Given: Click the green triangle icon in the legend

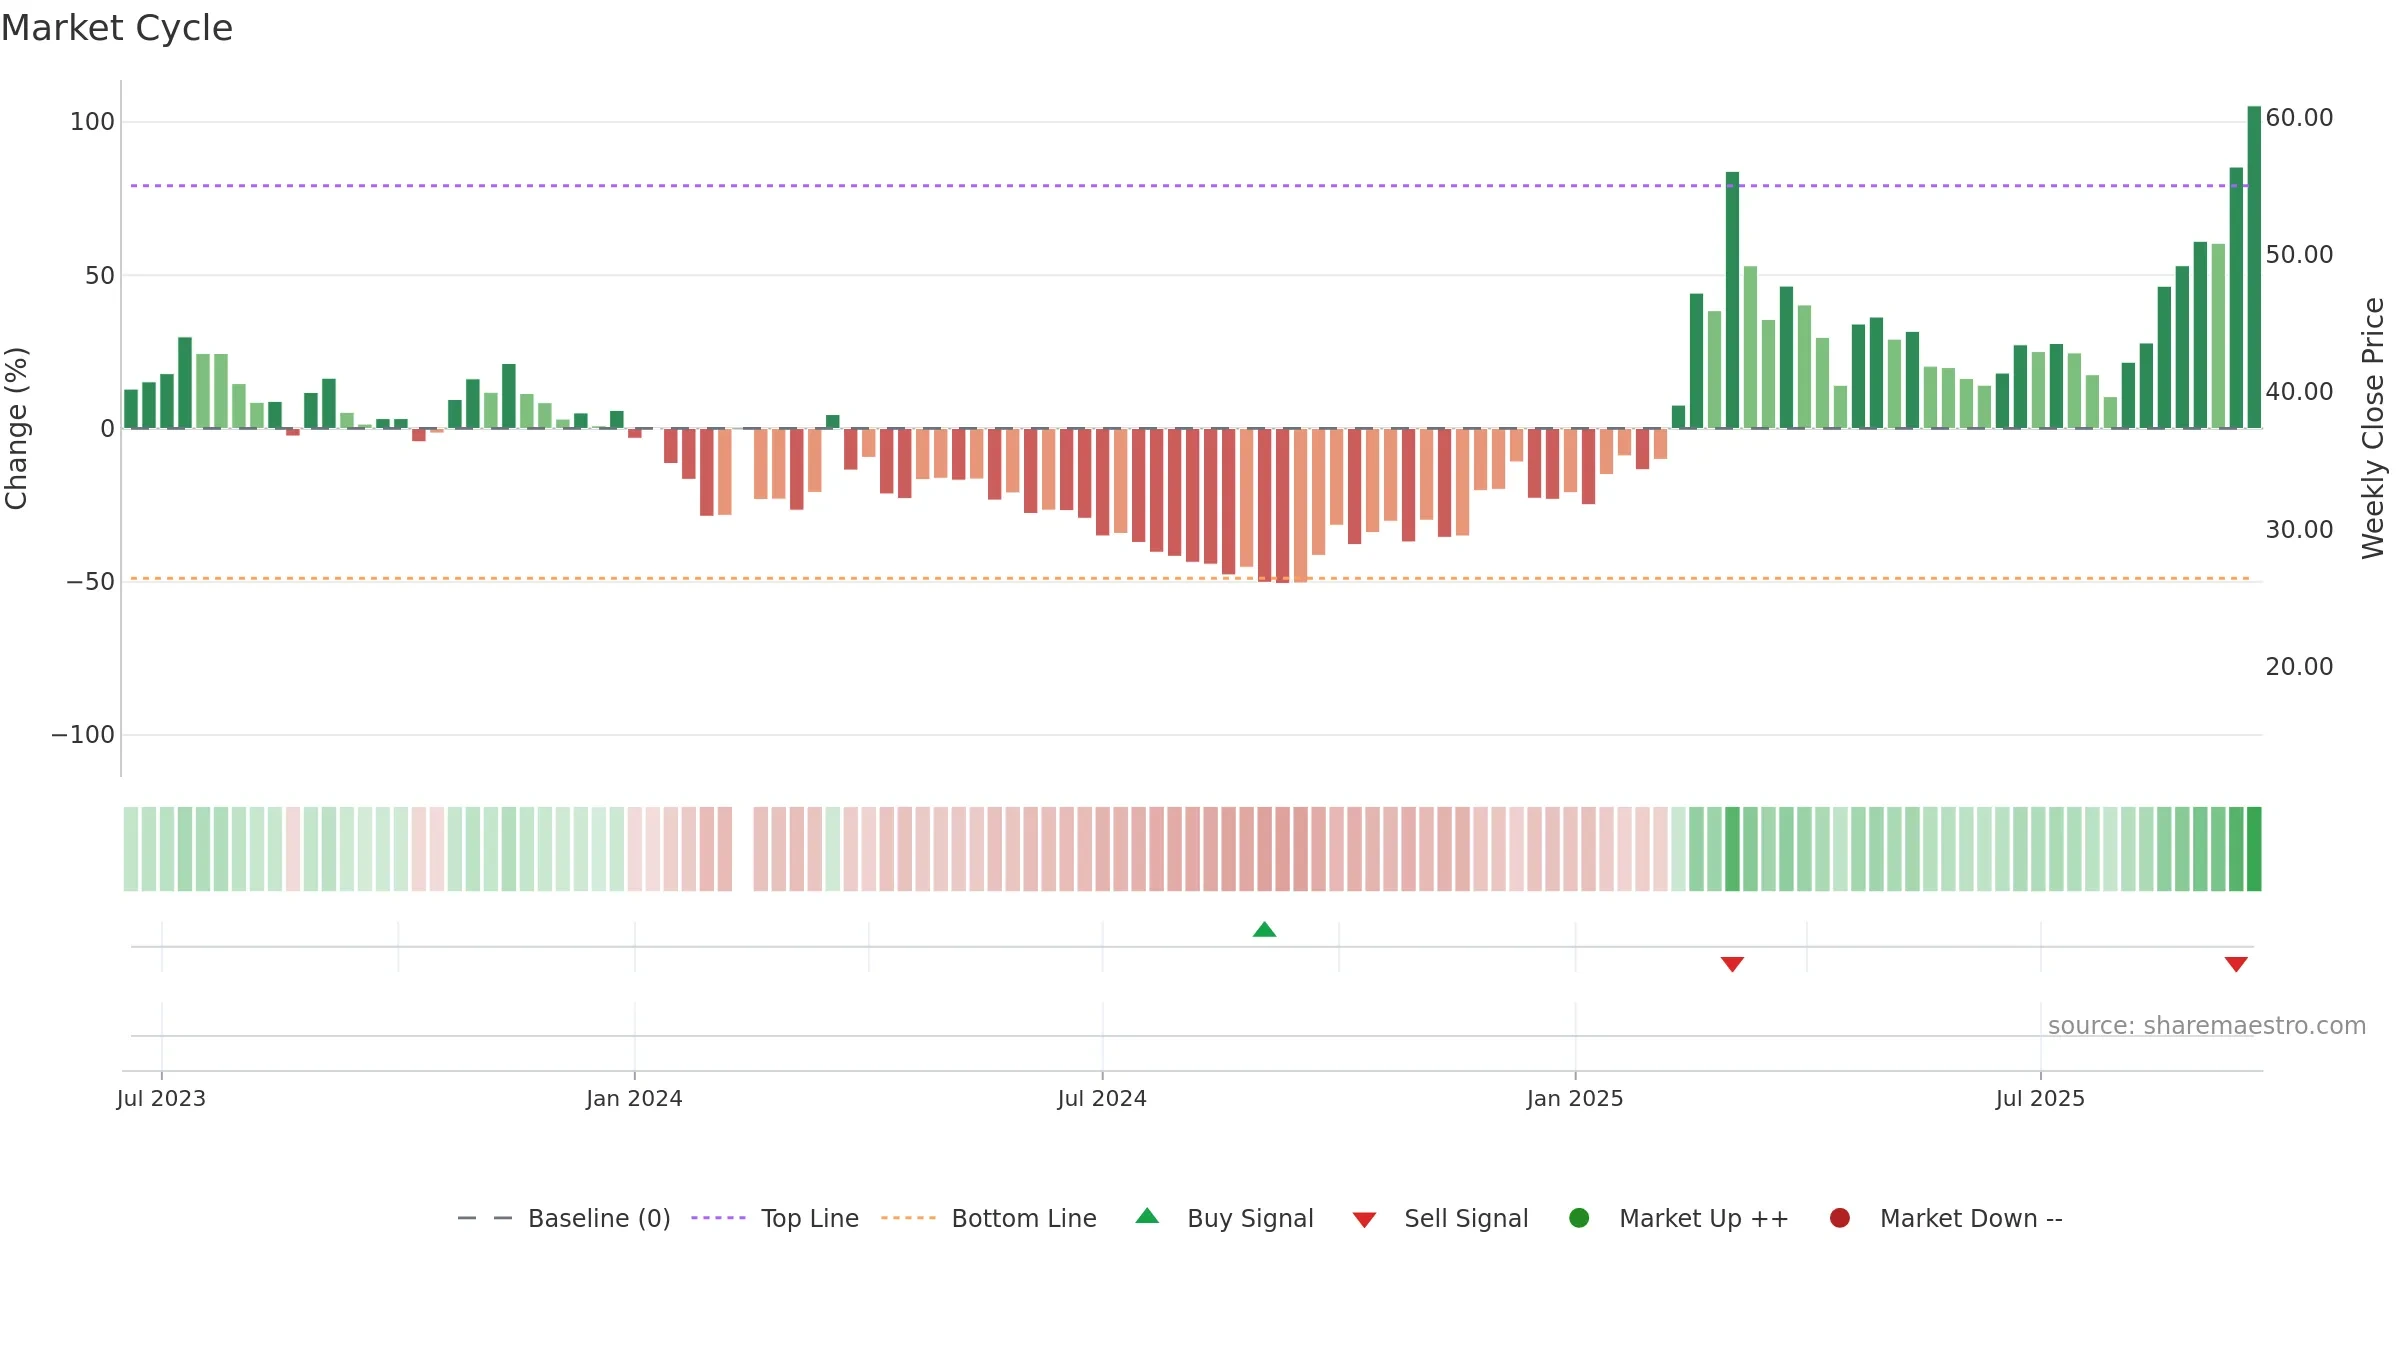Looking at the screenshot, I should point(1147,1216).
